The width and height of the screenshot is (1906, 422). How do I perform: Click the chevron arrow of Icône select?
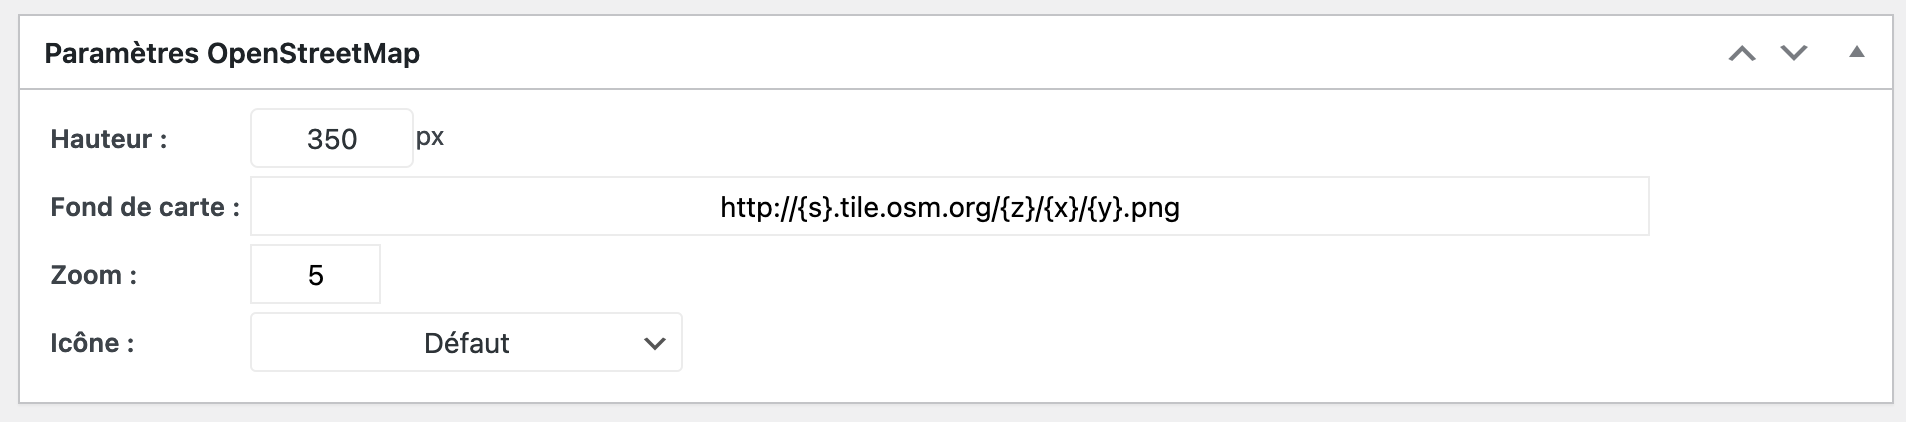(655, 343)
